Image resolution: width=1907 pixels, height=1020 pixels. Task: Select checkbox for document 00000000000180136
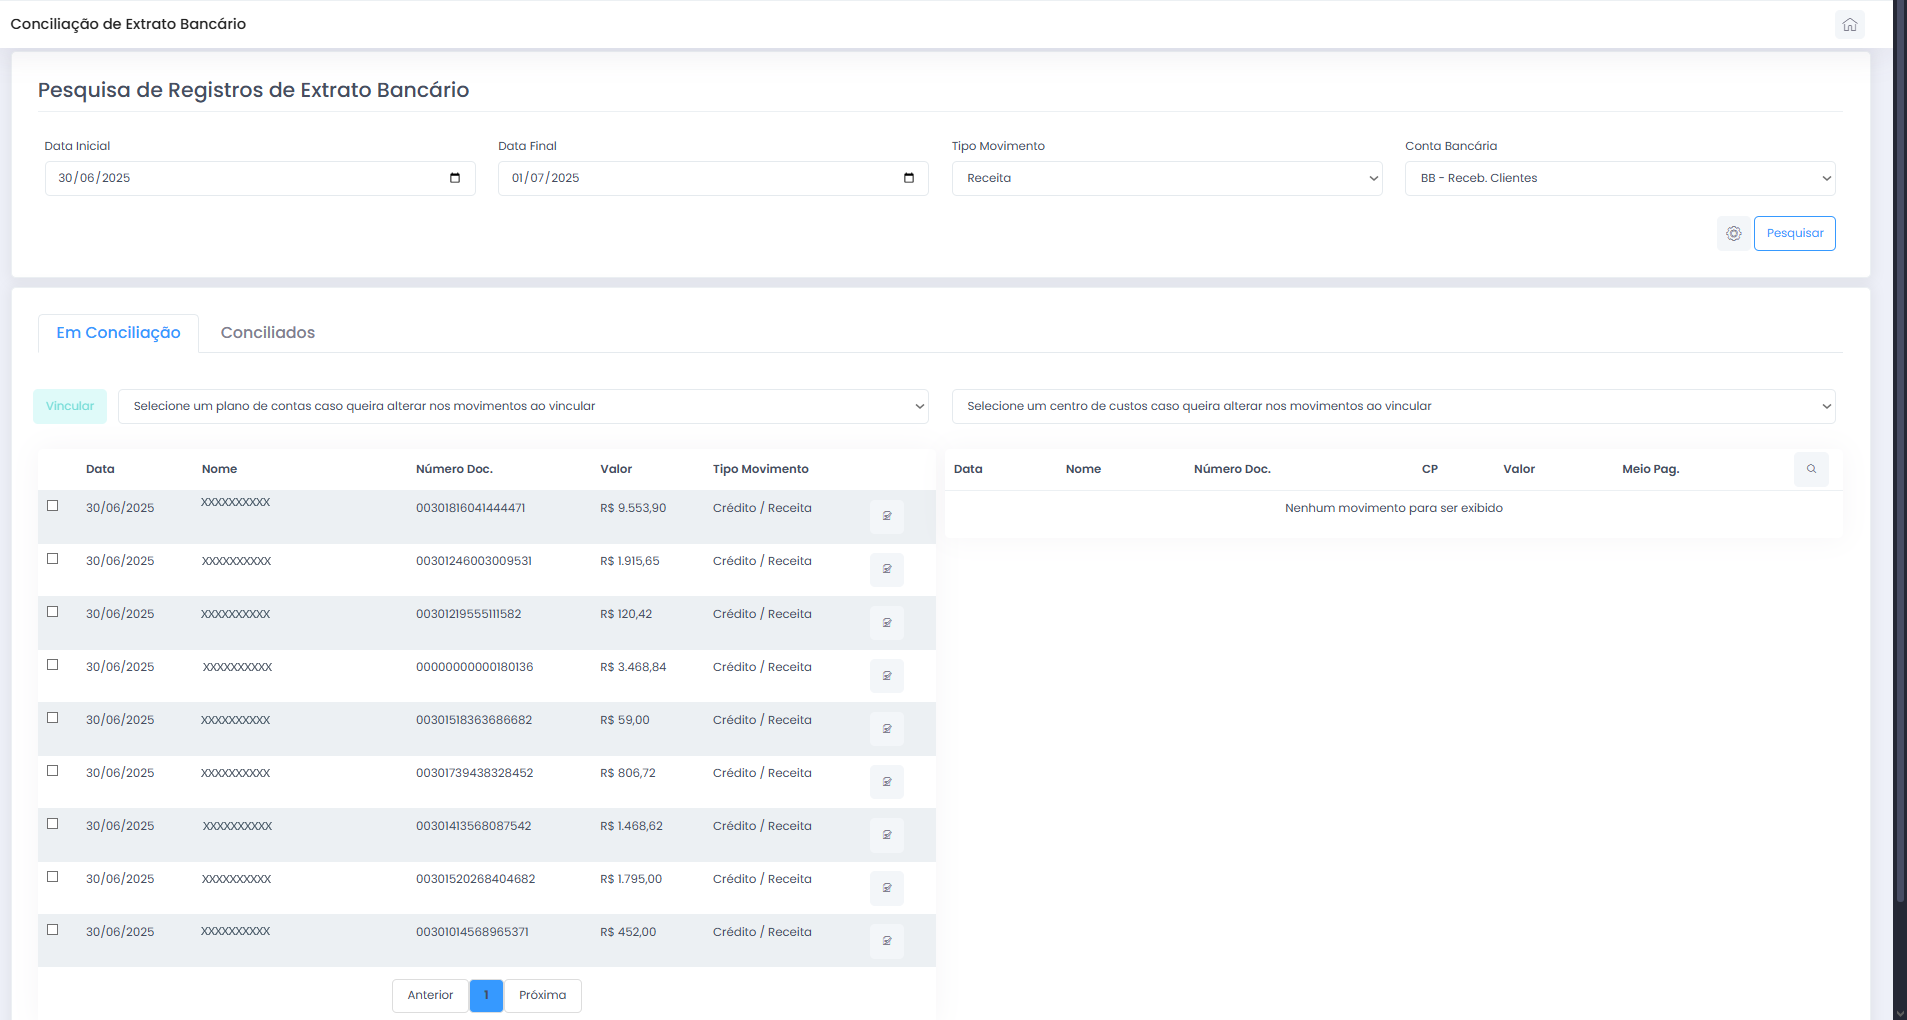pos(53,665)
